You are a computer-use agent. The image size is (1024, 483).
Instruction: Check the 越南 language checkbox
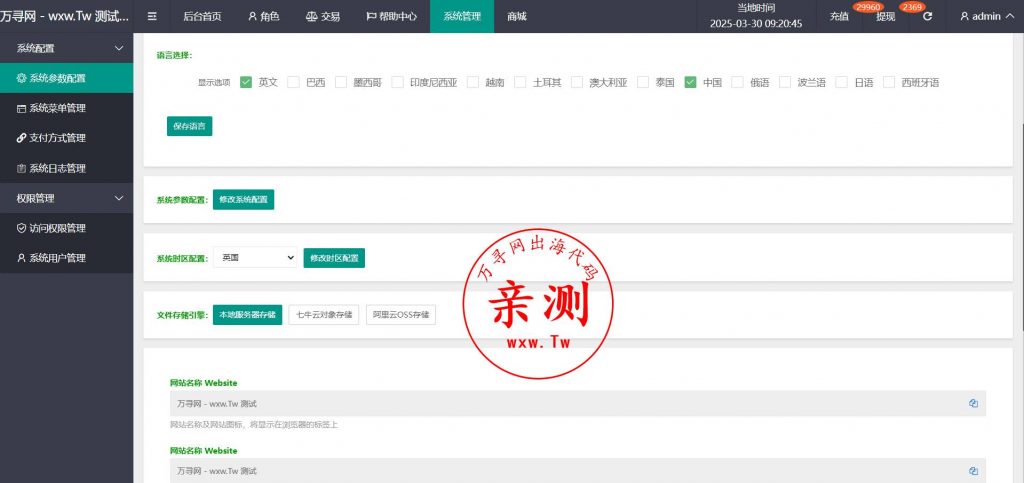coord(473,82)
